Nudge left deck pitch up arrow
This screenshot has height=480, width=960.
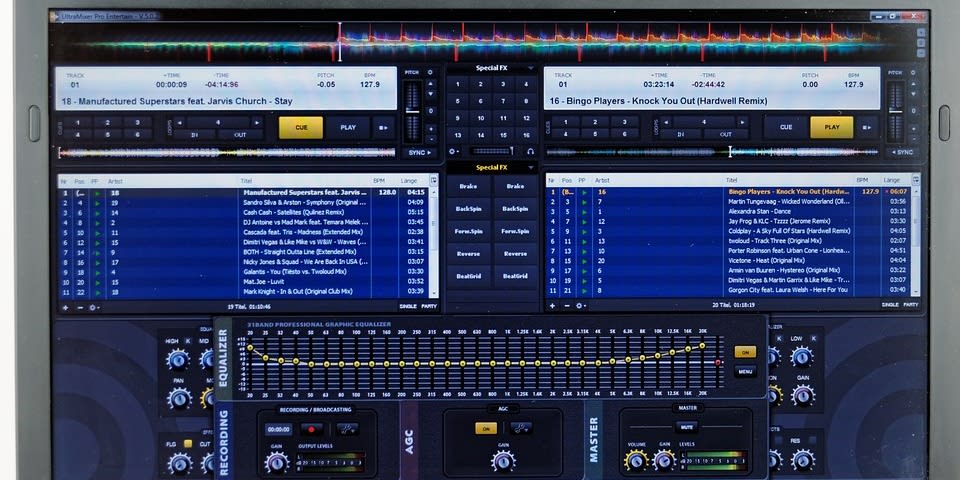(430, 83)
